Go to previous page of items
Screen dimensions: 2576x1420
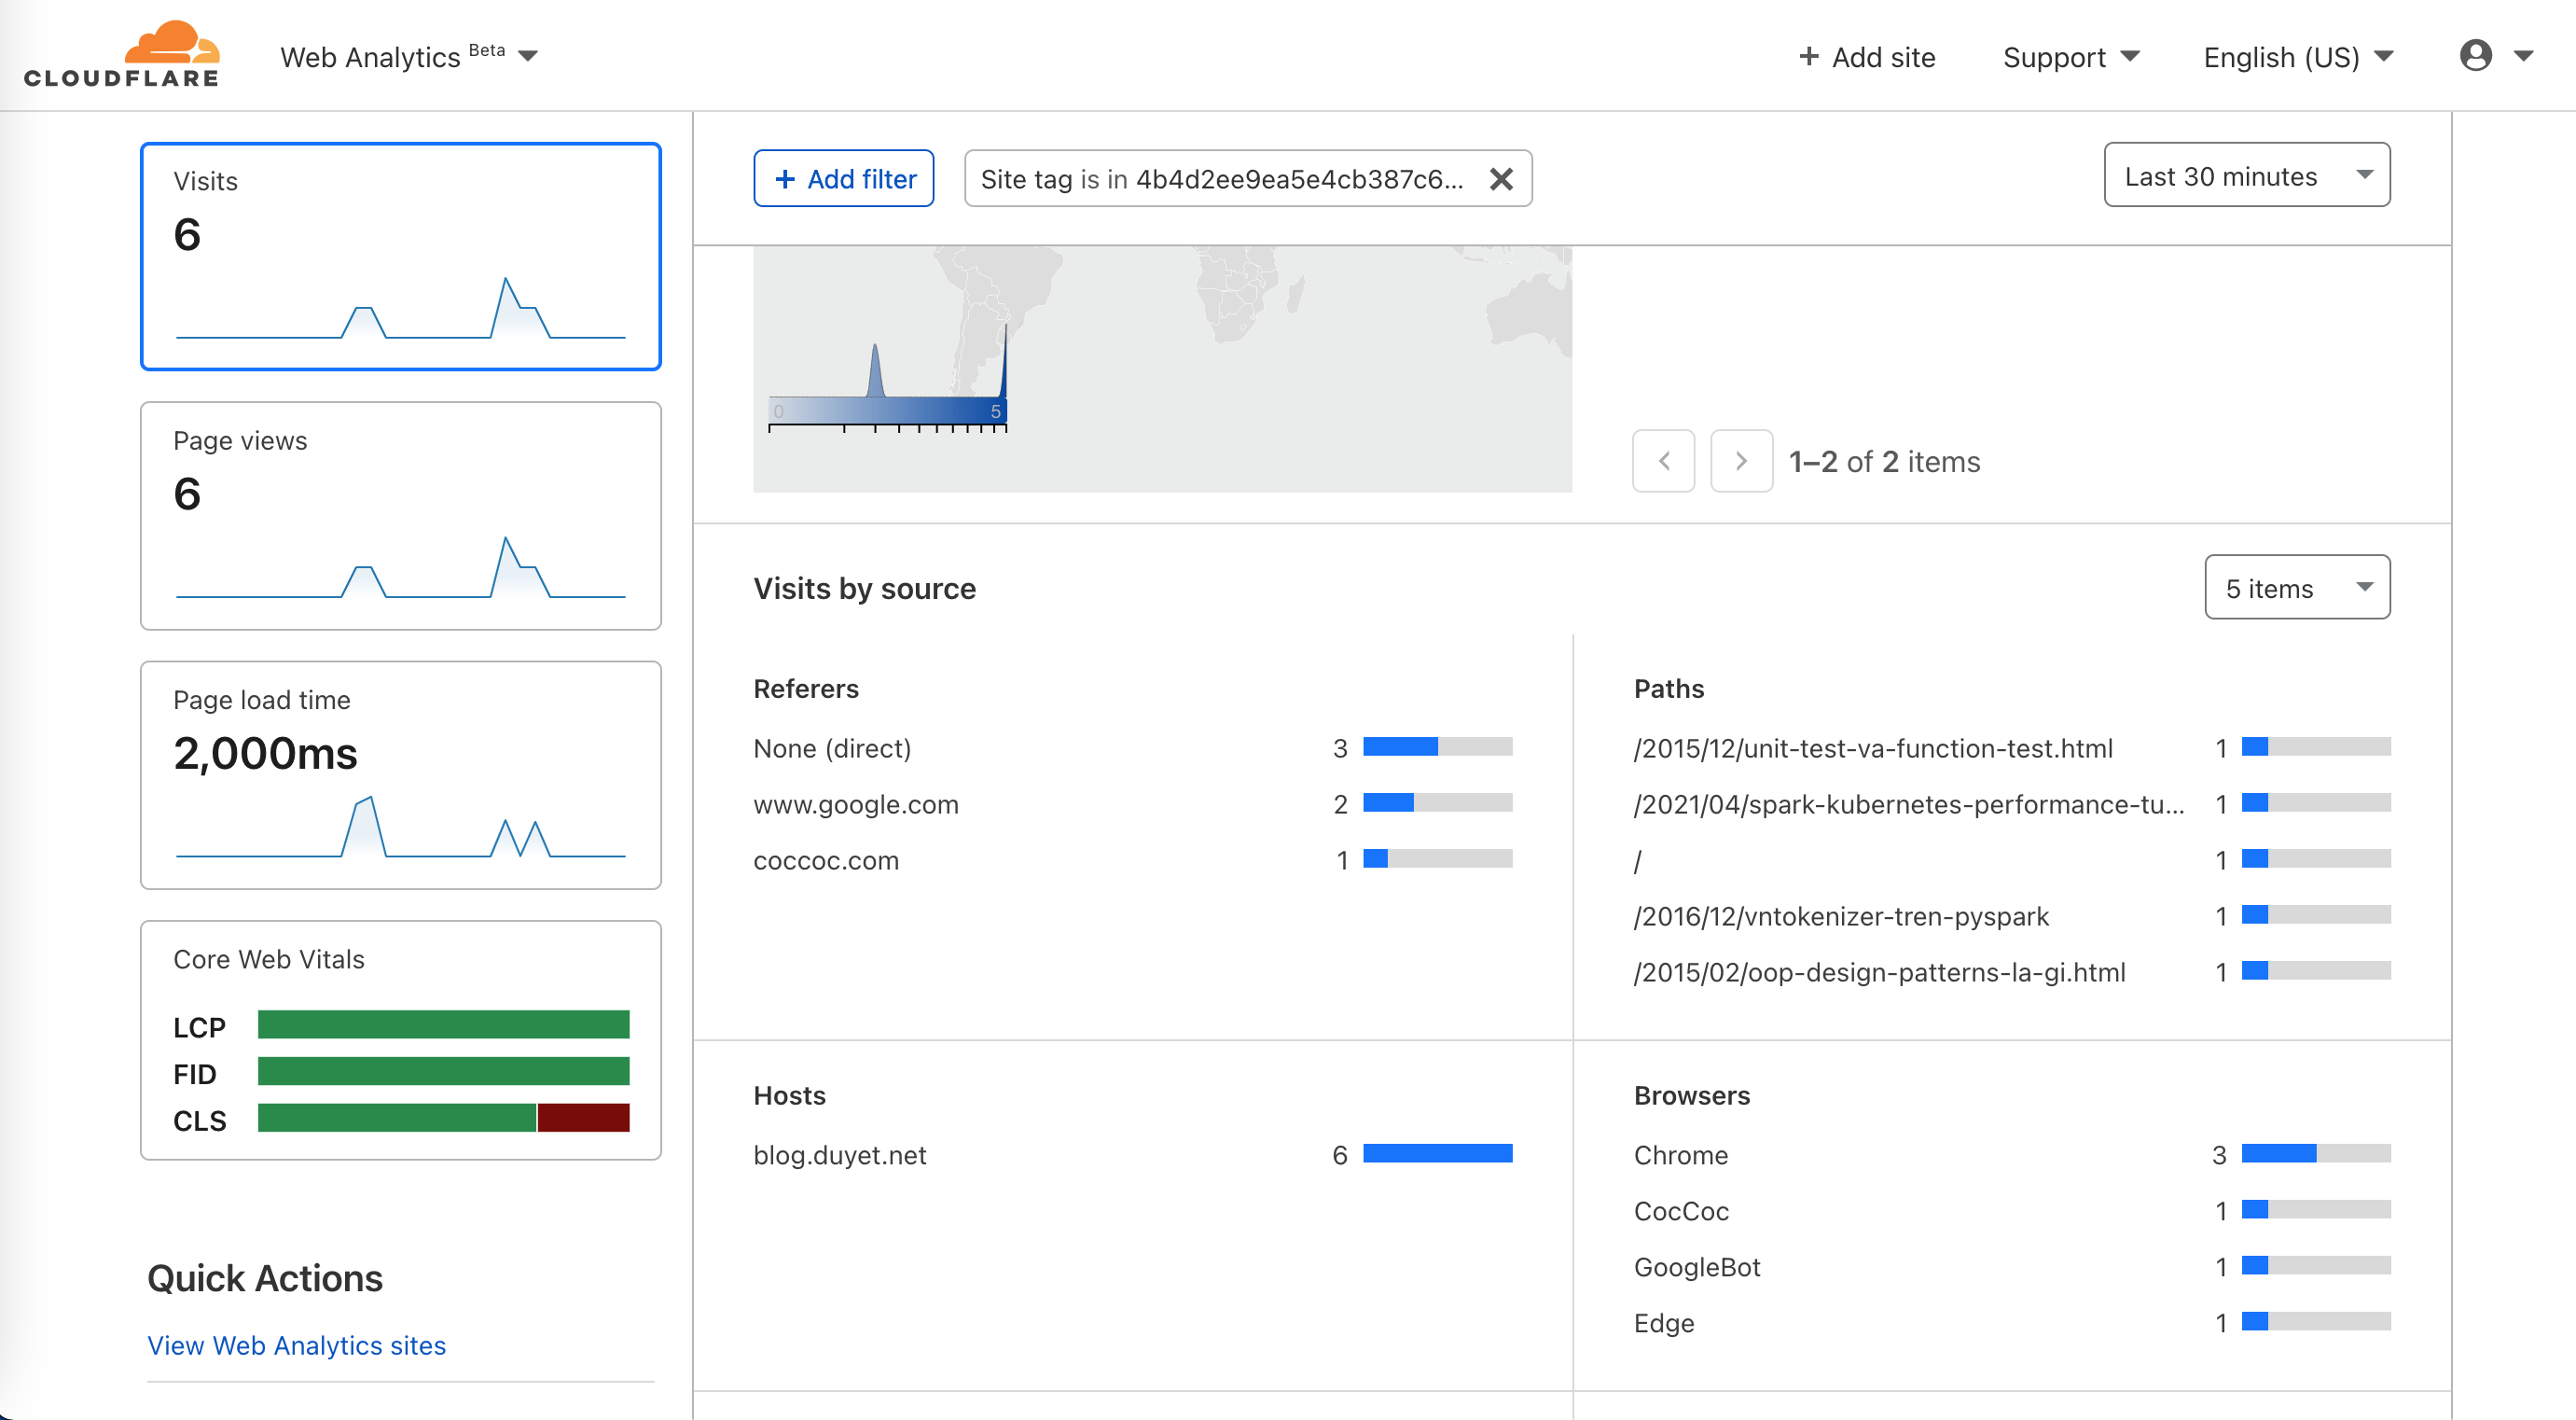[x=1663, y=461]
